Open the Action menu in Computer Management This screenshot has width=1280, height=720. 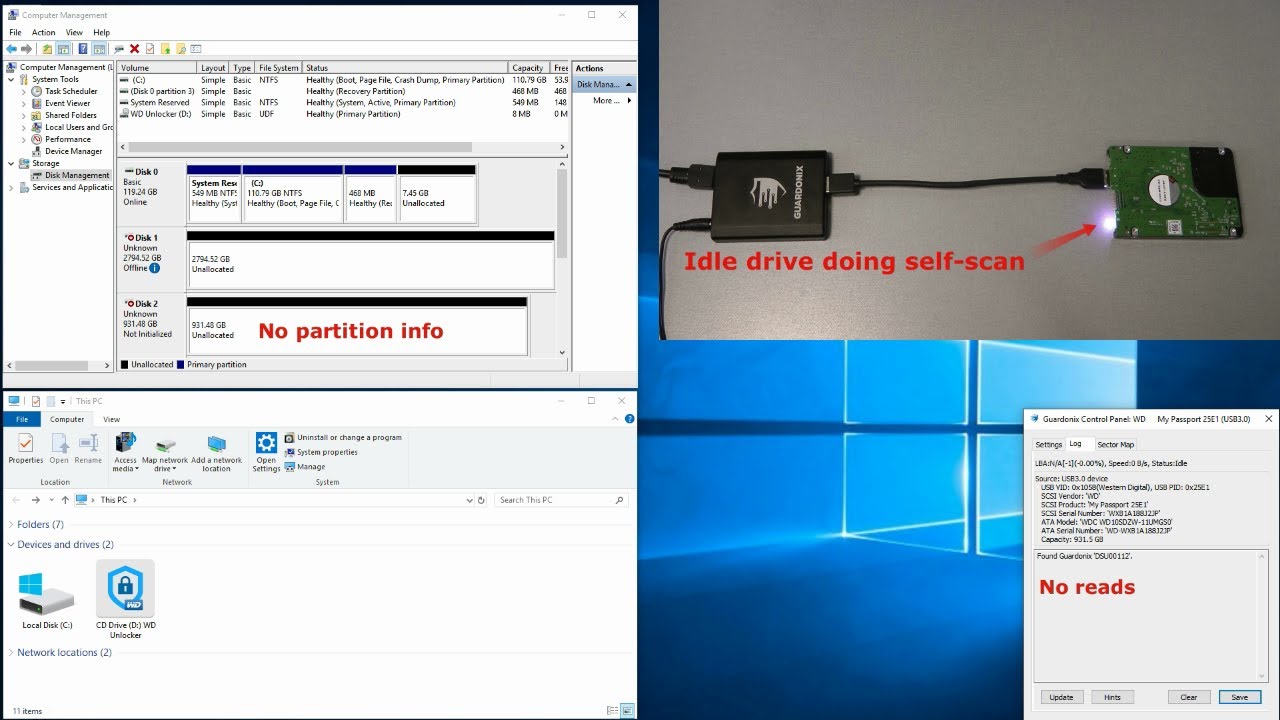point(44,32)
